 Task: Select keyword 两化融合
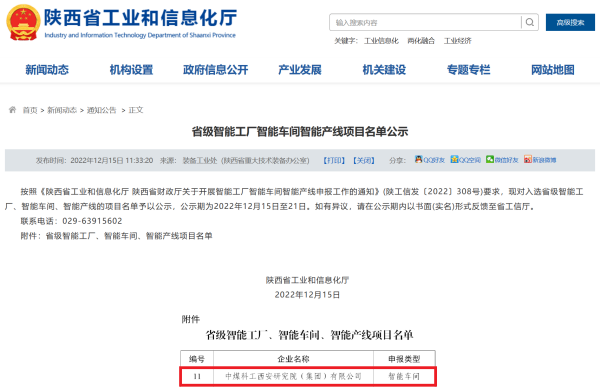click(x=421, y=41)
